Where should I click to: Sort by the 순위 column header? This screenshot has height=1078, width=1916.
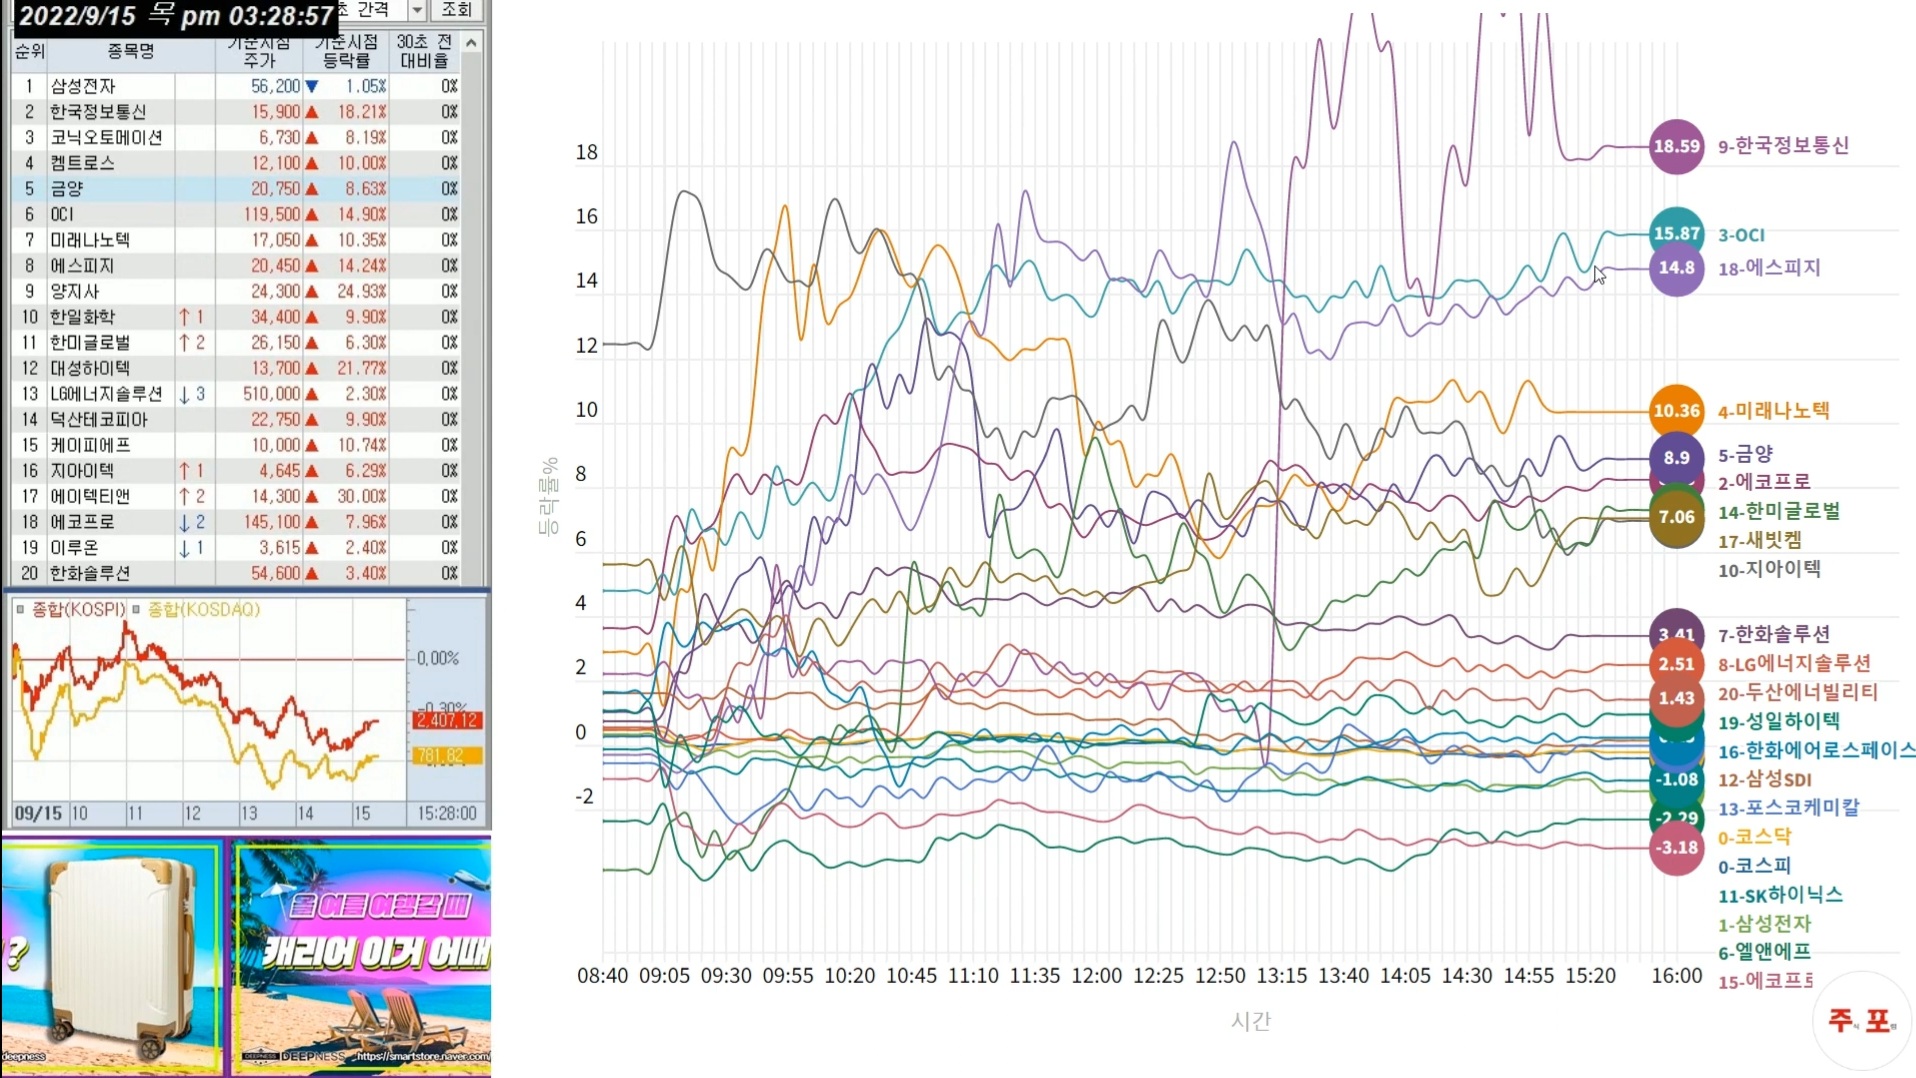pos(29,51)
